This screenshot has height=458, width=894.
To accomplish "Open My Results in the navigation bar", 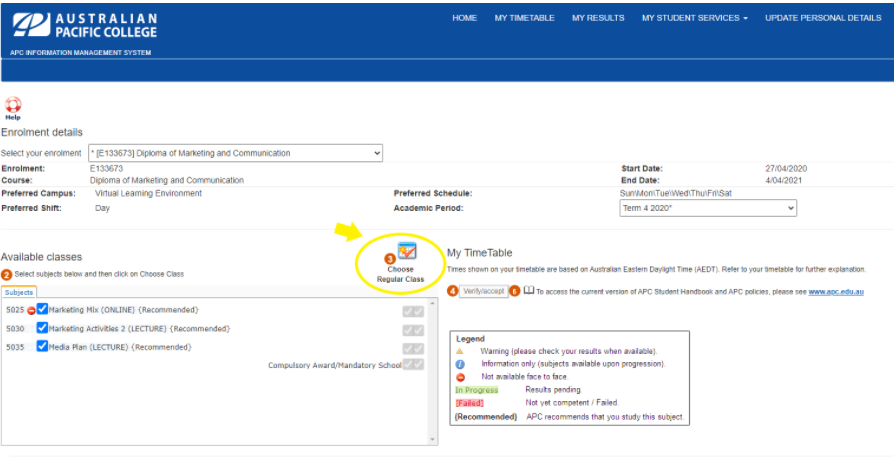I will coord(598,18).
